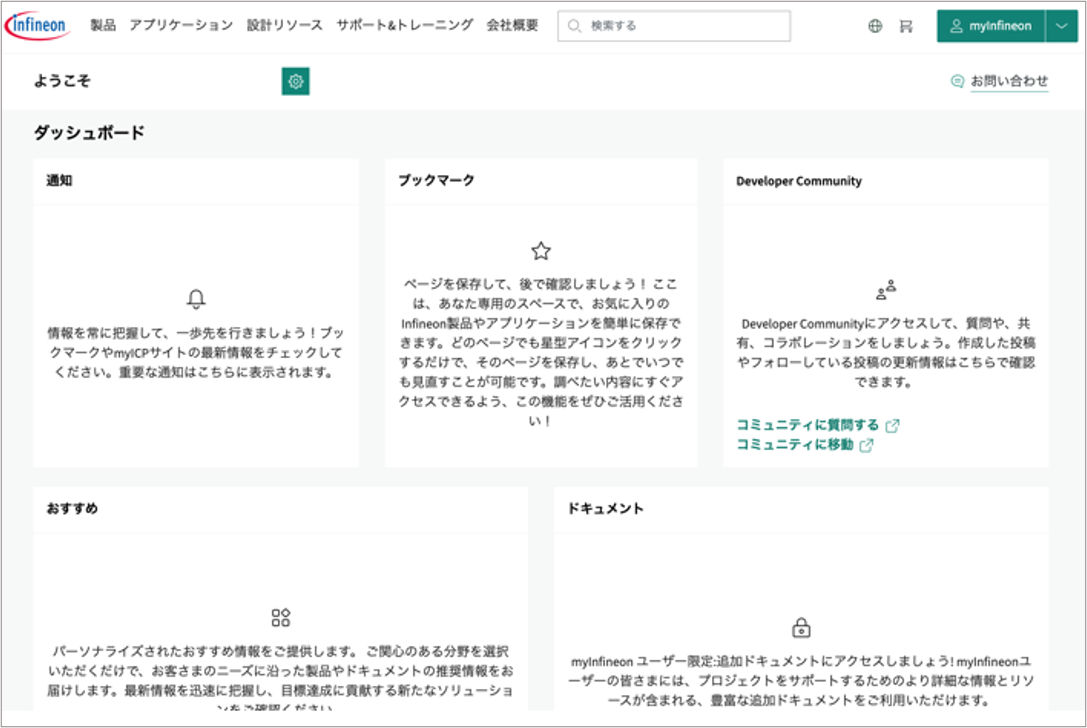1087x728 pixels.
Task: Follow the コミュニティに質問する link
Action: (x=808, y=425)
